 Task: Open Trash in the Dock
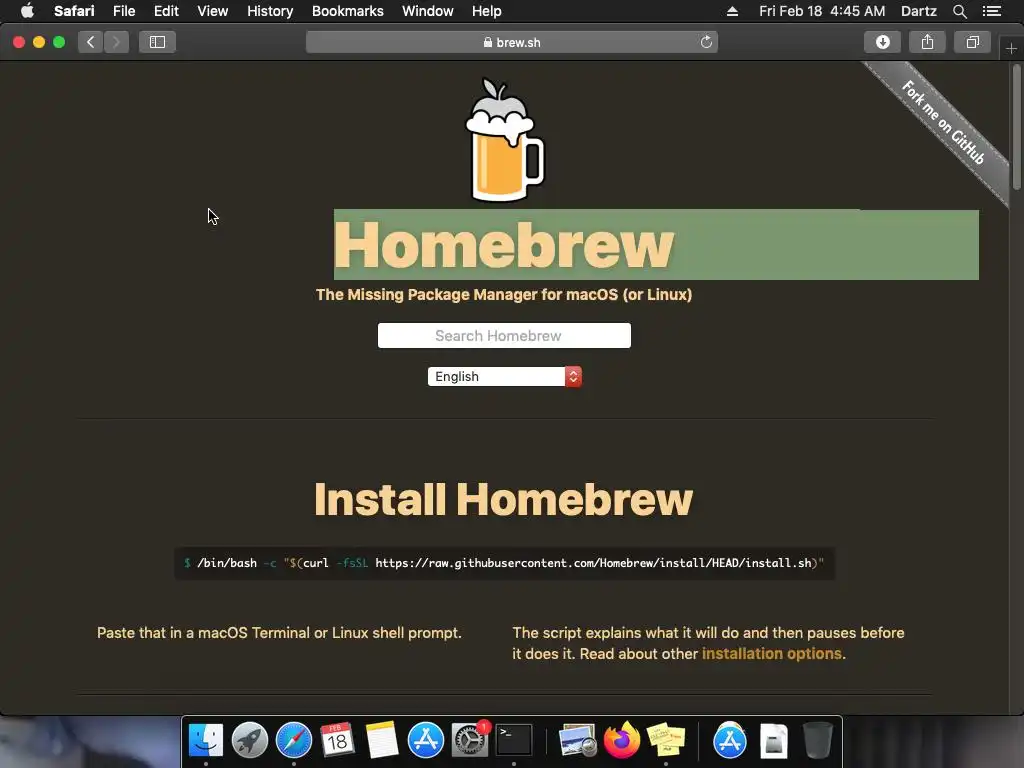click(x=817, y=741)
